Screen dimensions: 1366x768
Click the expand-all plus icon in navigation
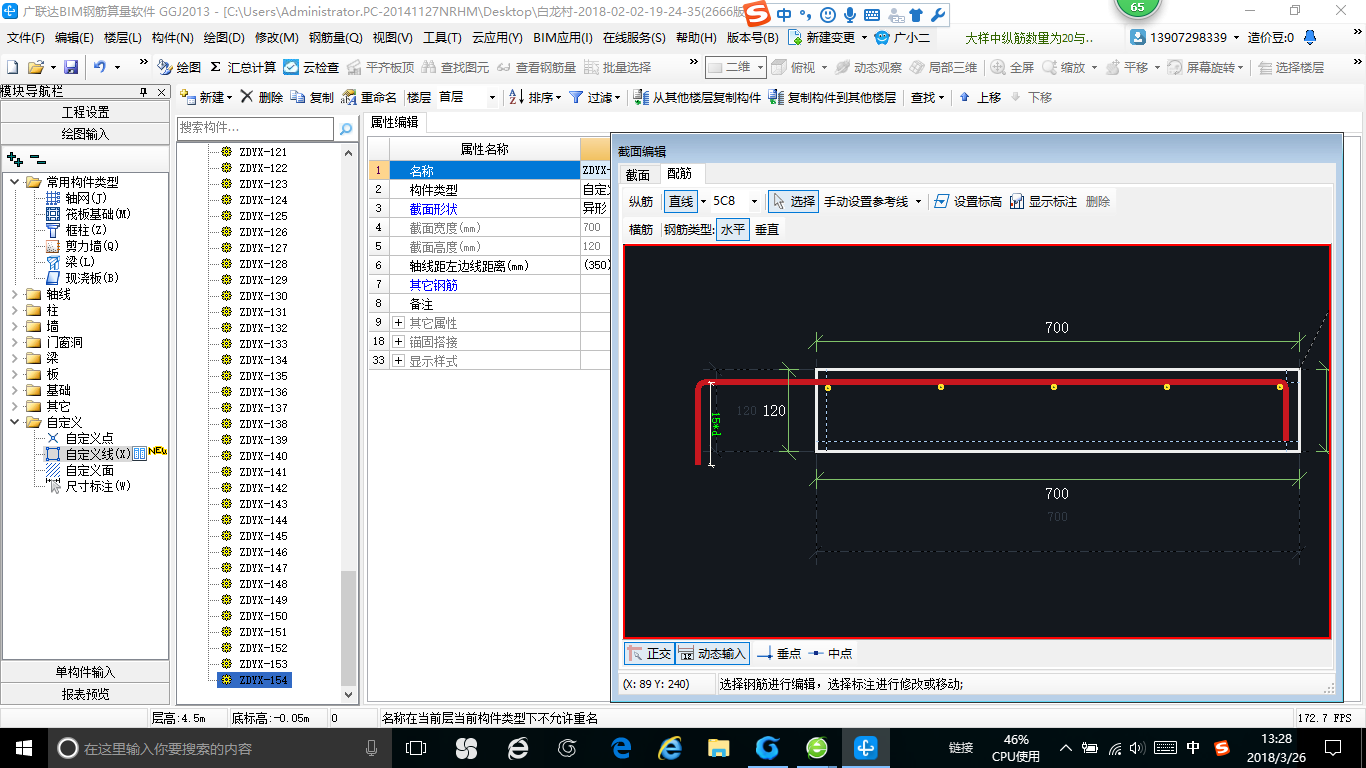[15, 158]
